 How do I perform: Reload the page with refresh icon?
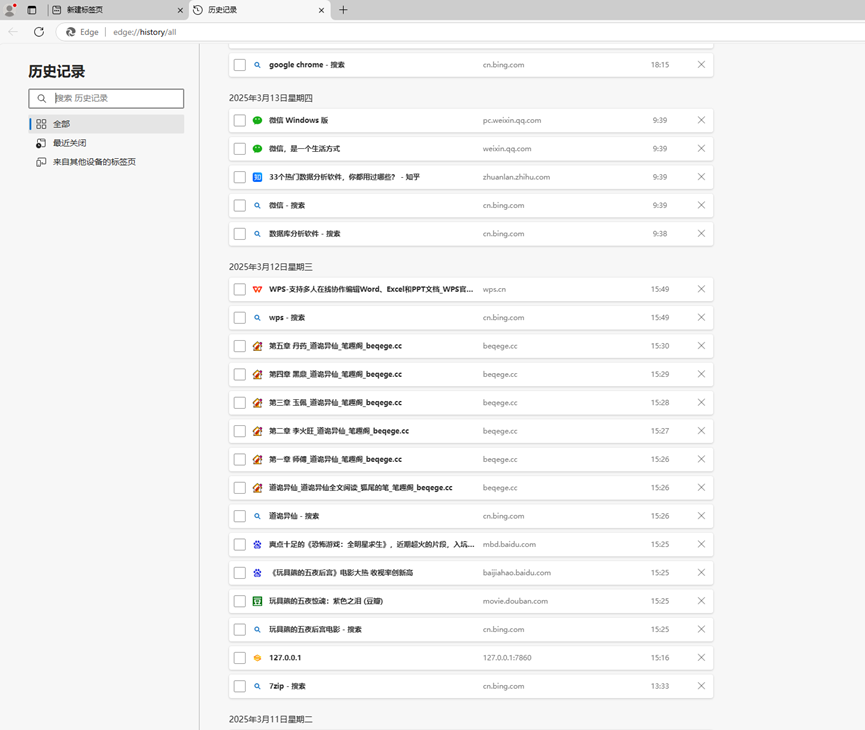pos(39,32)
